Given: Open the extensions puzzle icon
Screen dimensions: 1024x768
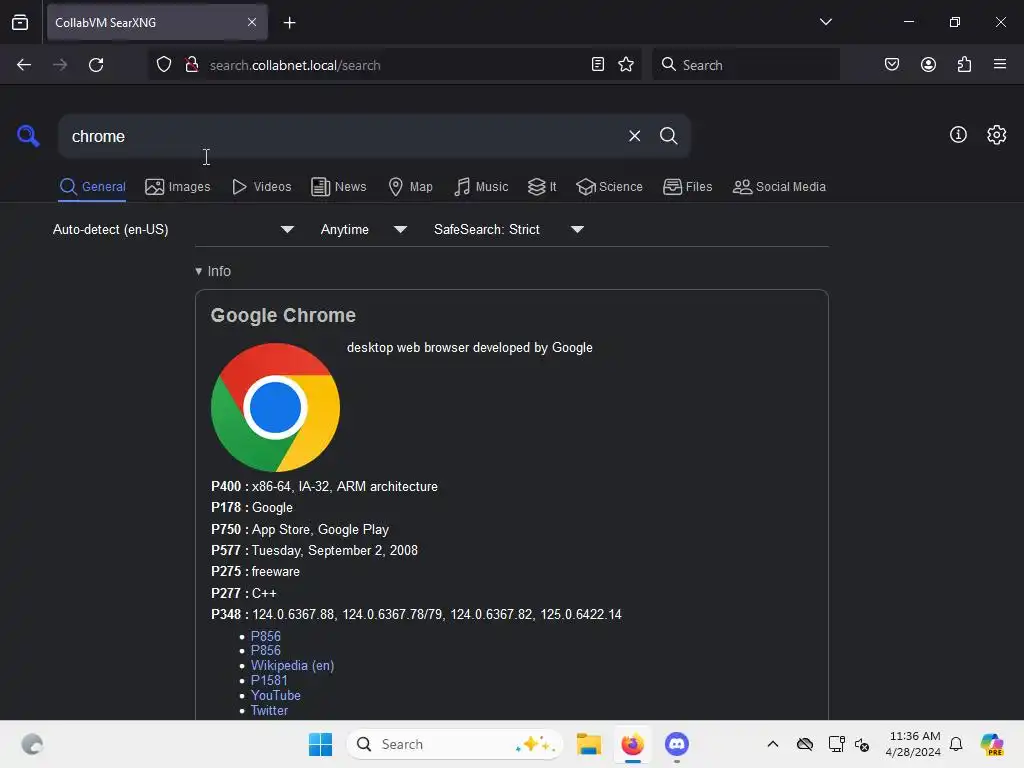Looking at the screenshot, I should [964, 64].
